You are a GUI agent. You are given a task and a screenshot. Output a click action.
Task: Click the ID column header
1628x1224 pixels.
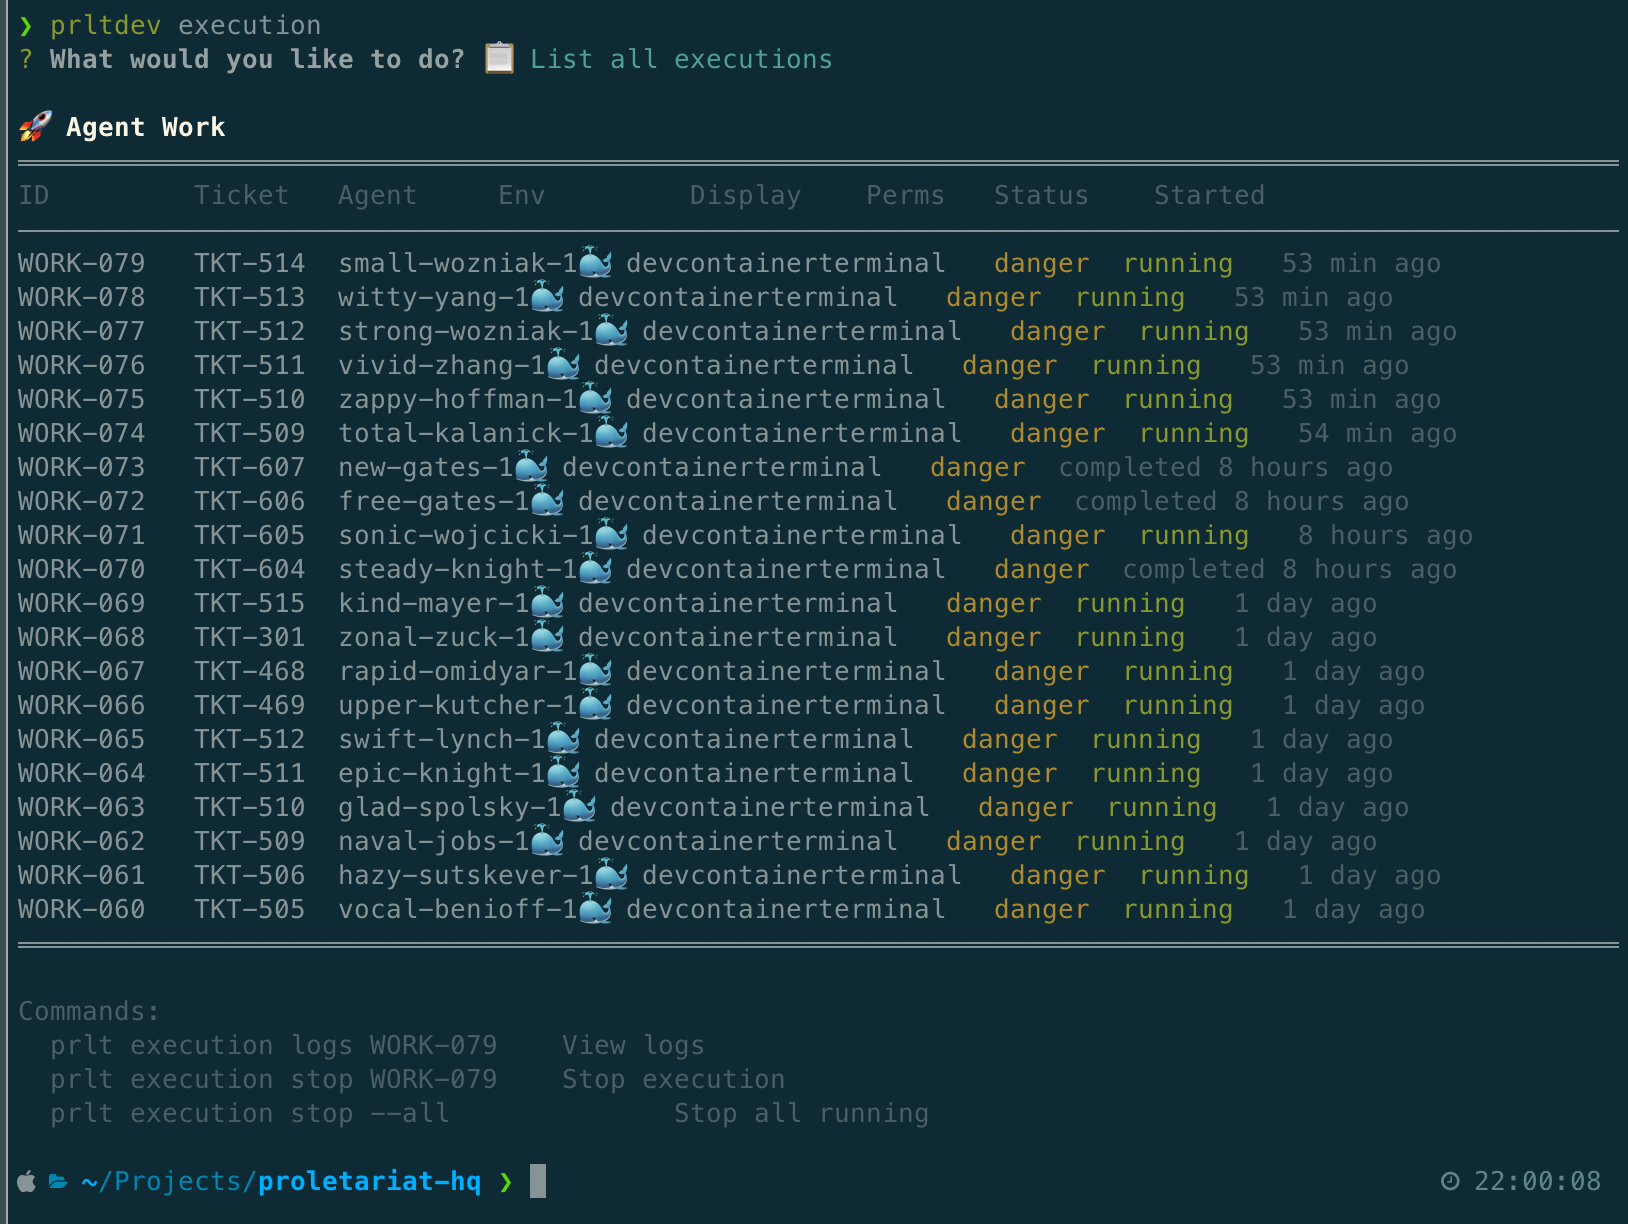click(x=34, y=195)
